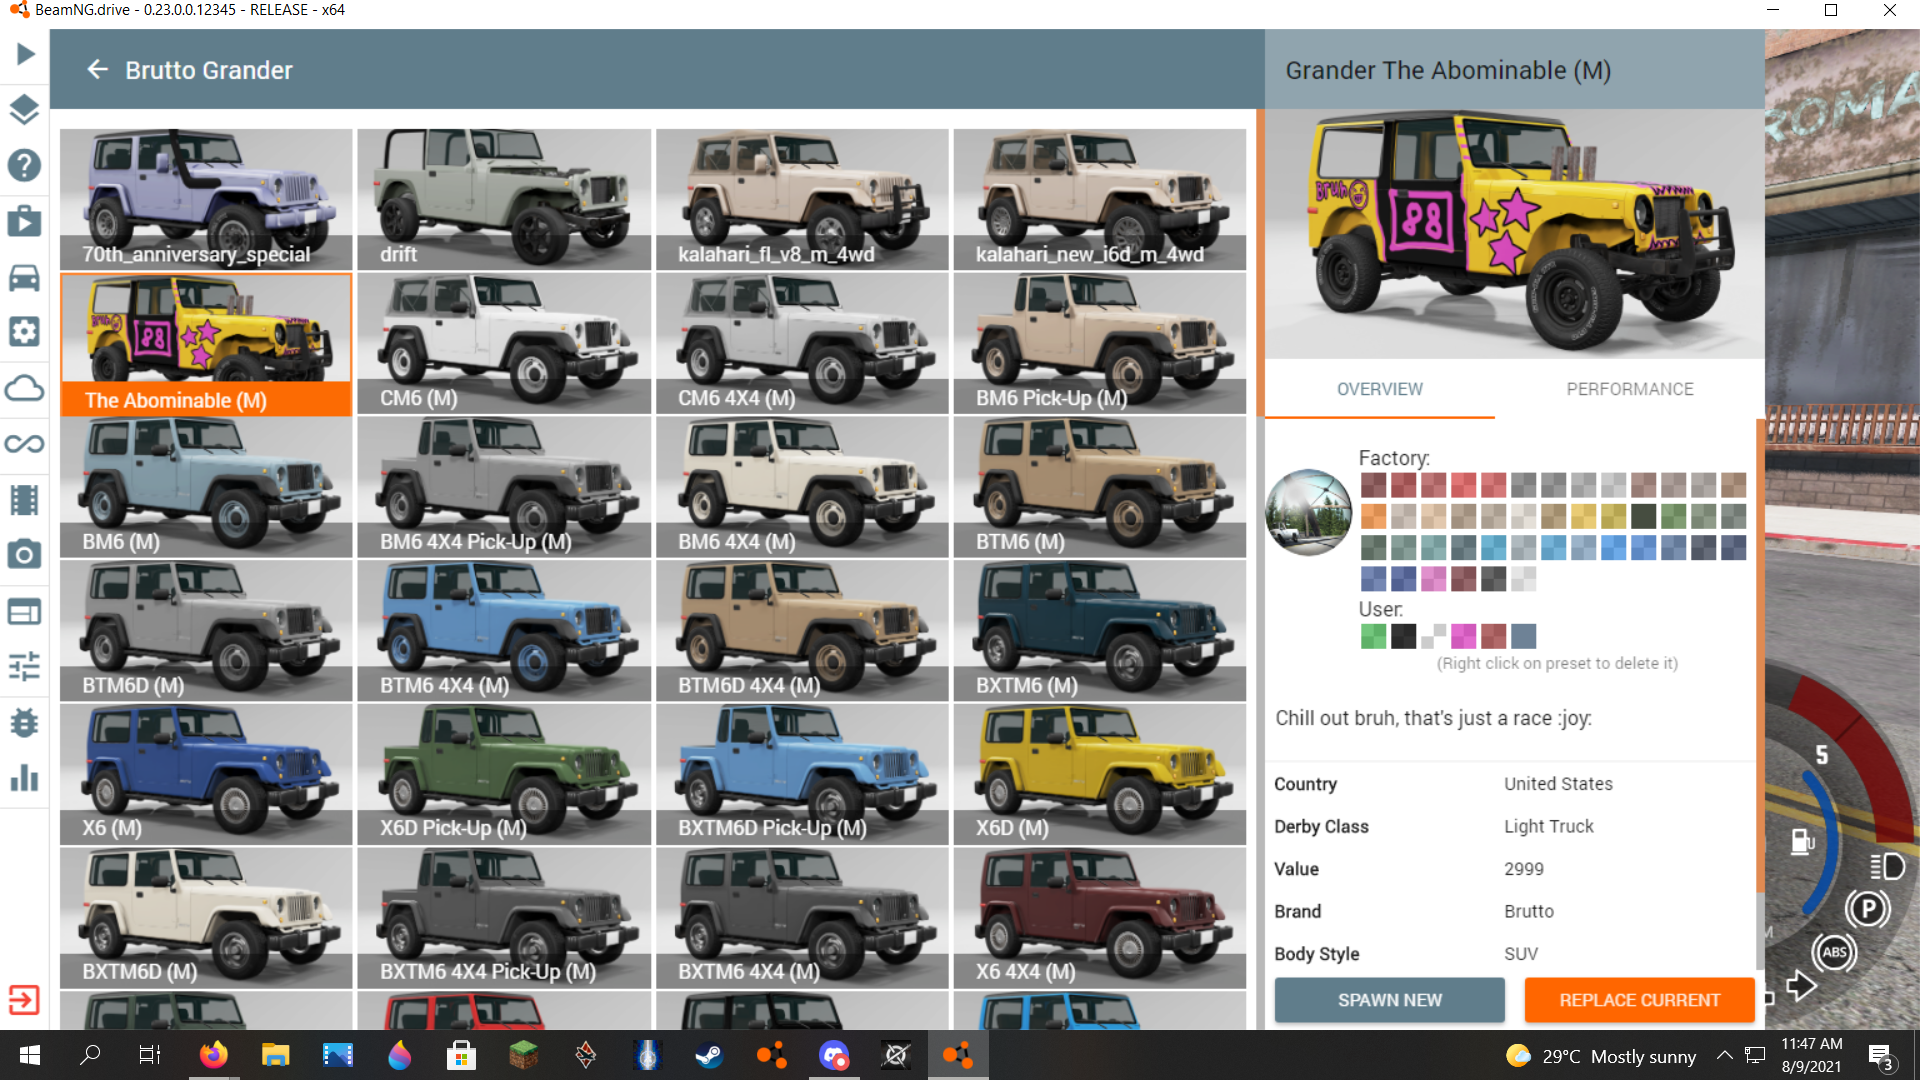Viewport: 1920px width, 1080px height.
Task: Open the options sliders icon
Action: pyautogui.click(x=24, y=666)
